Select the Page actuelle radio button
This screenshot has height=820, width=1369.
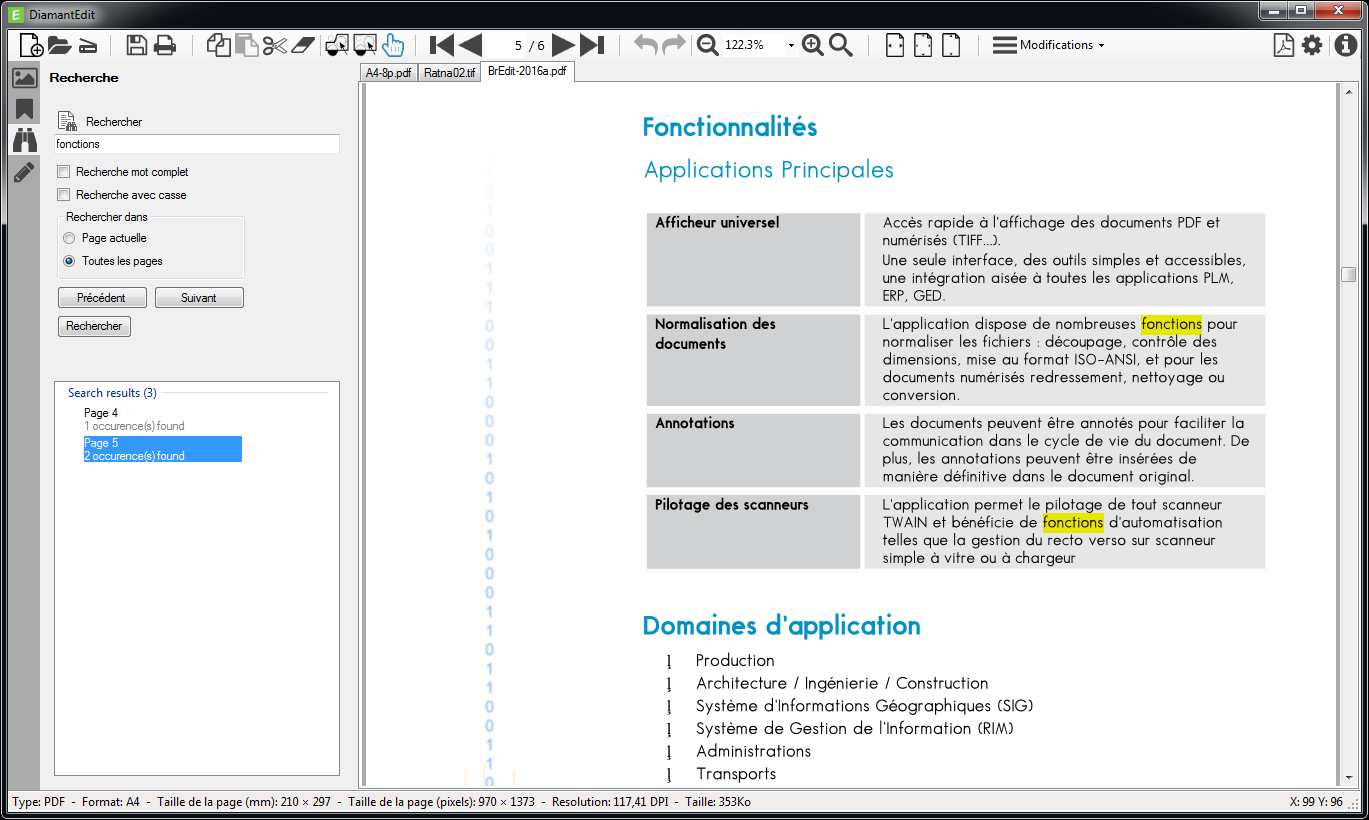point(69,238)
